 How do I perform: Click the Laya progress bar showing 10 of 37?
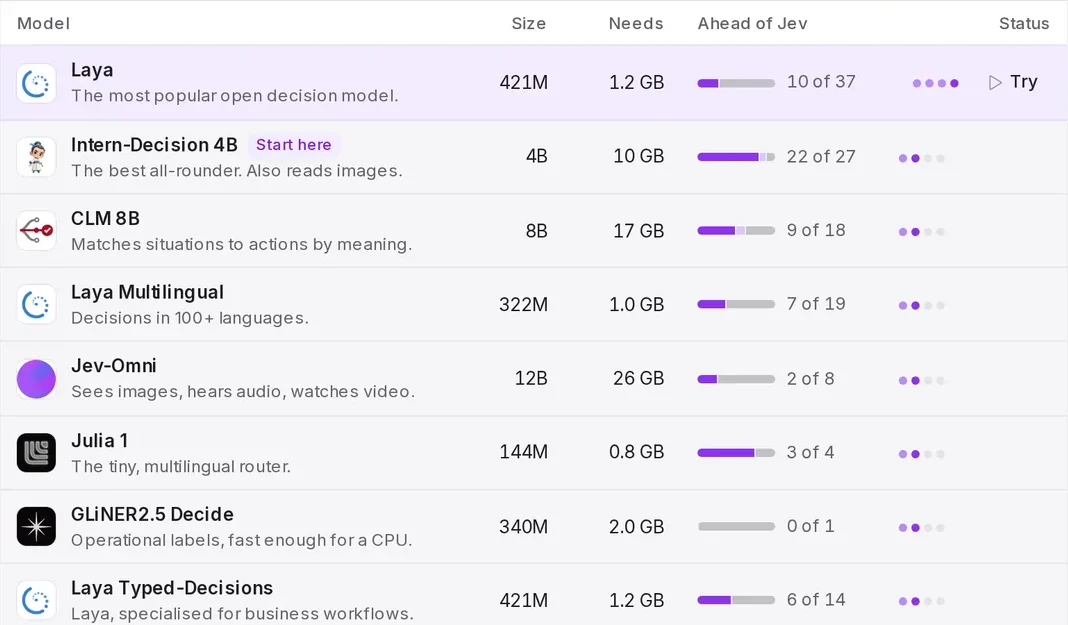click(x=736, y=83)
